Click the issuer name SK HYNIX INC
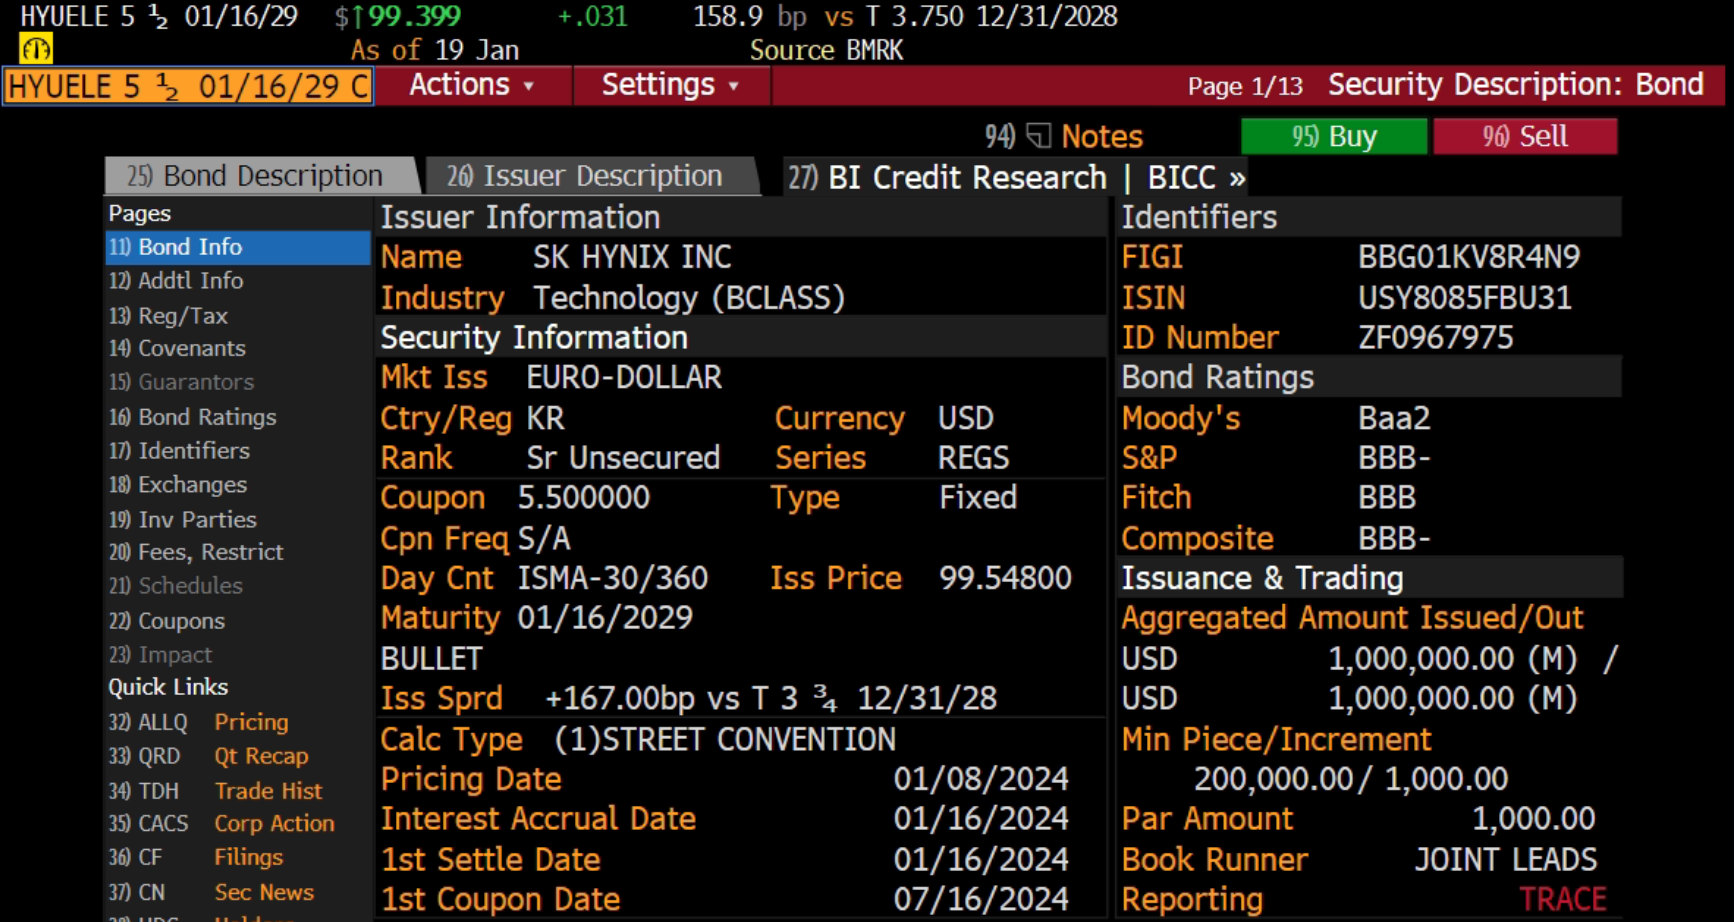Image resolution: width=1734 pixels, height=922 pixels. [632, 257]
